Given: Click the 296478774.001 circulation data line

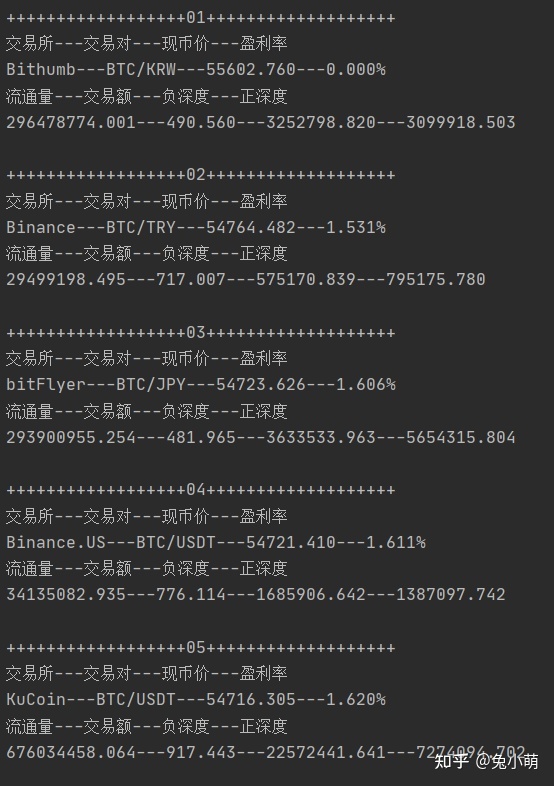Looking at the screenshot, I should click(261, 122).
